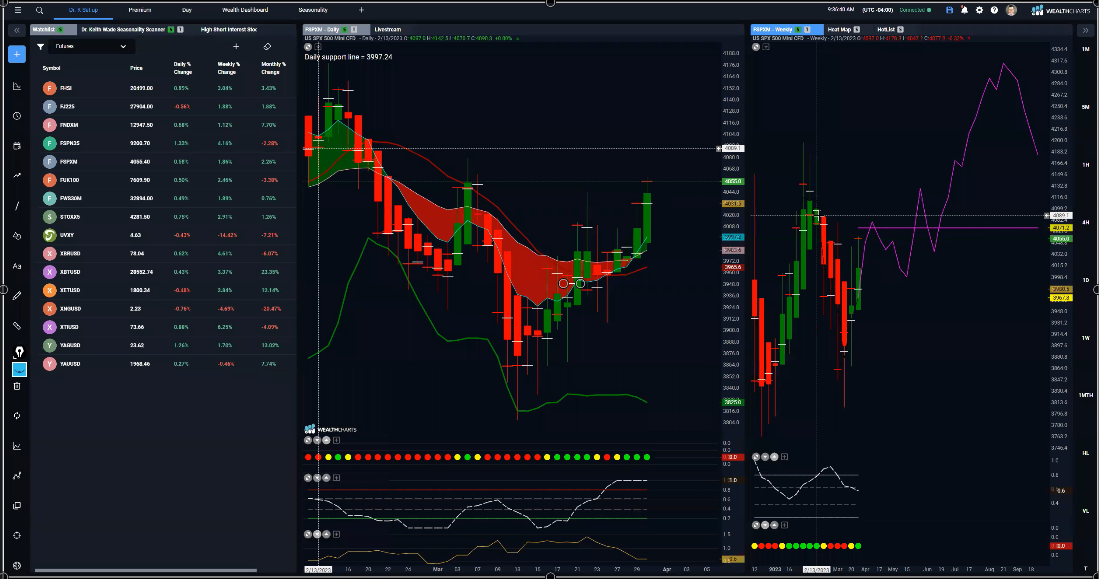Click the eraser icon in the watchlist header
This screenshot has width=1099, height=579.
(x=267, y=46)
